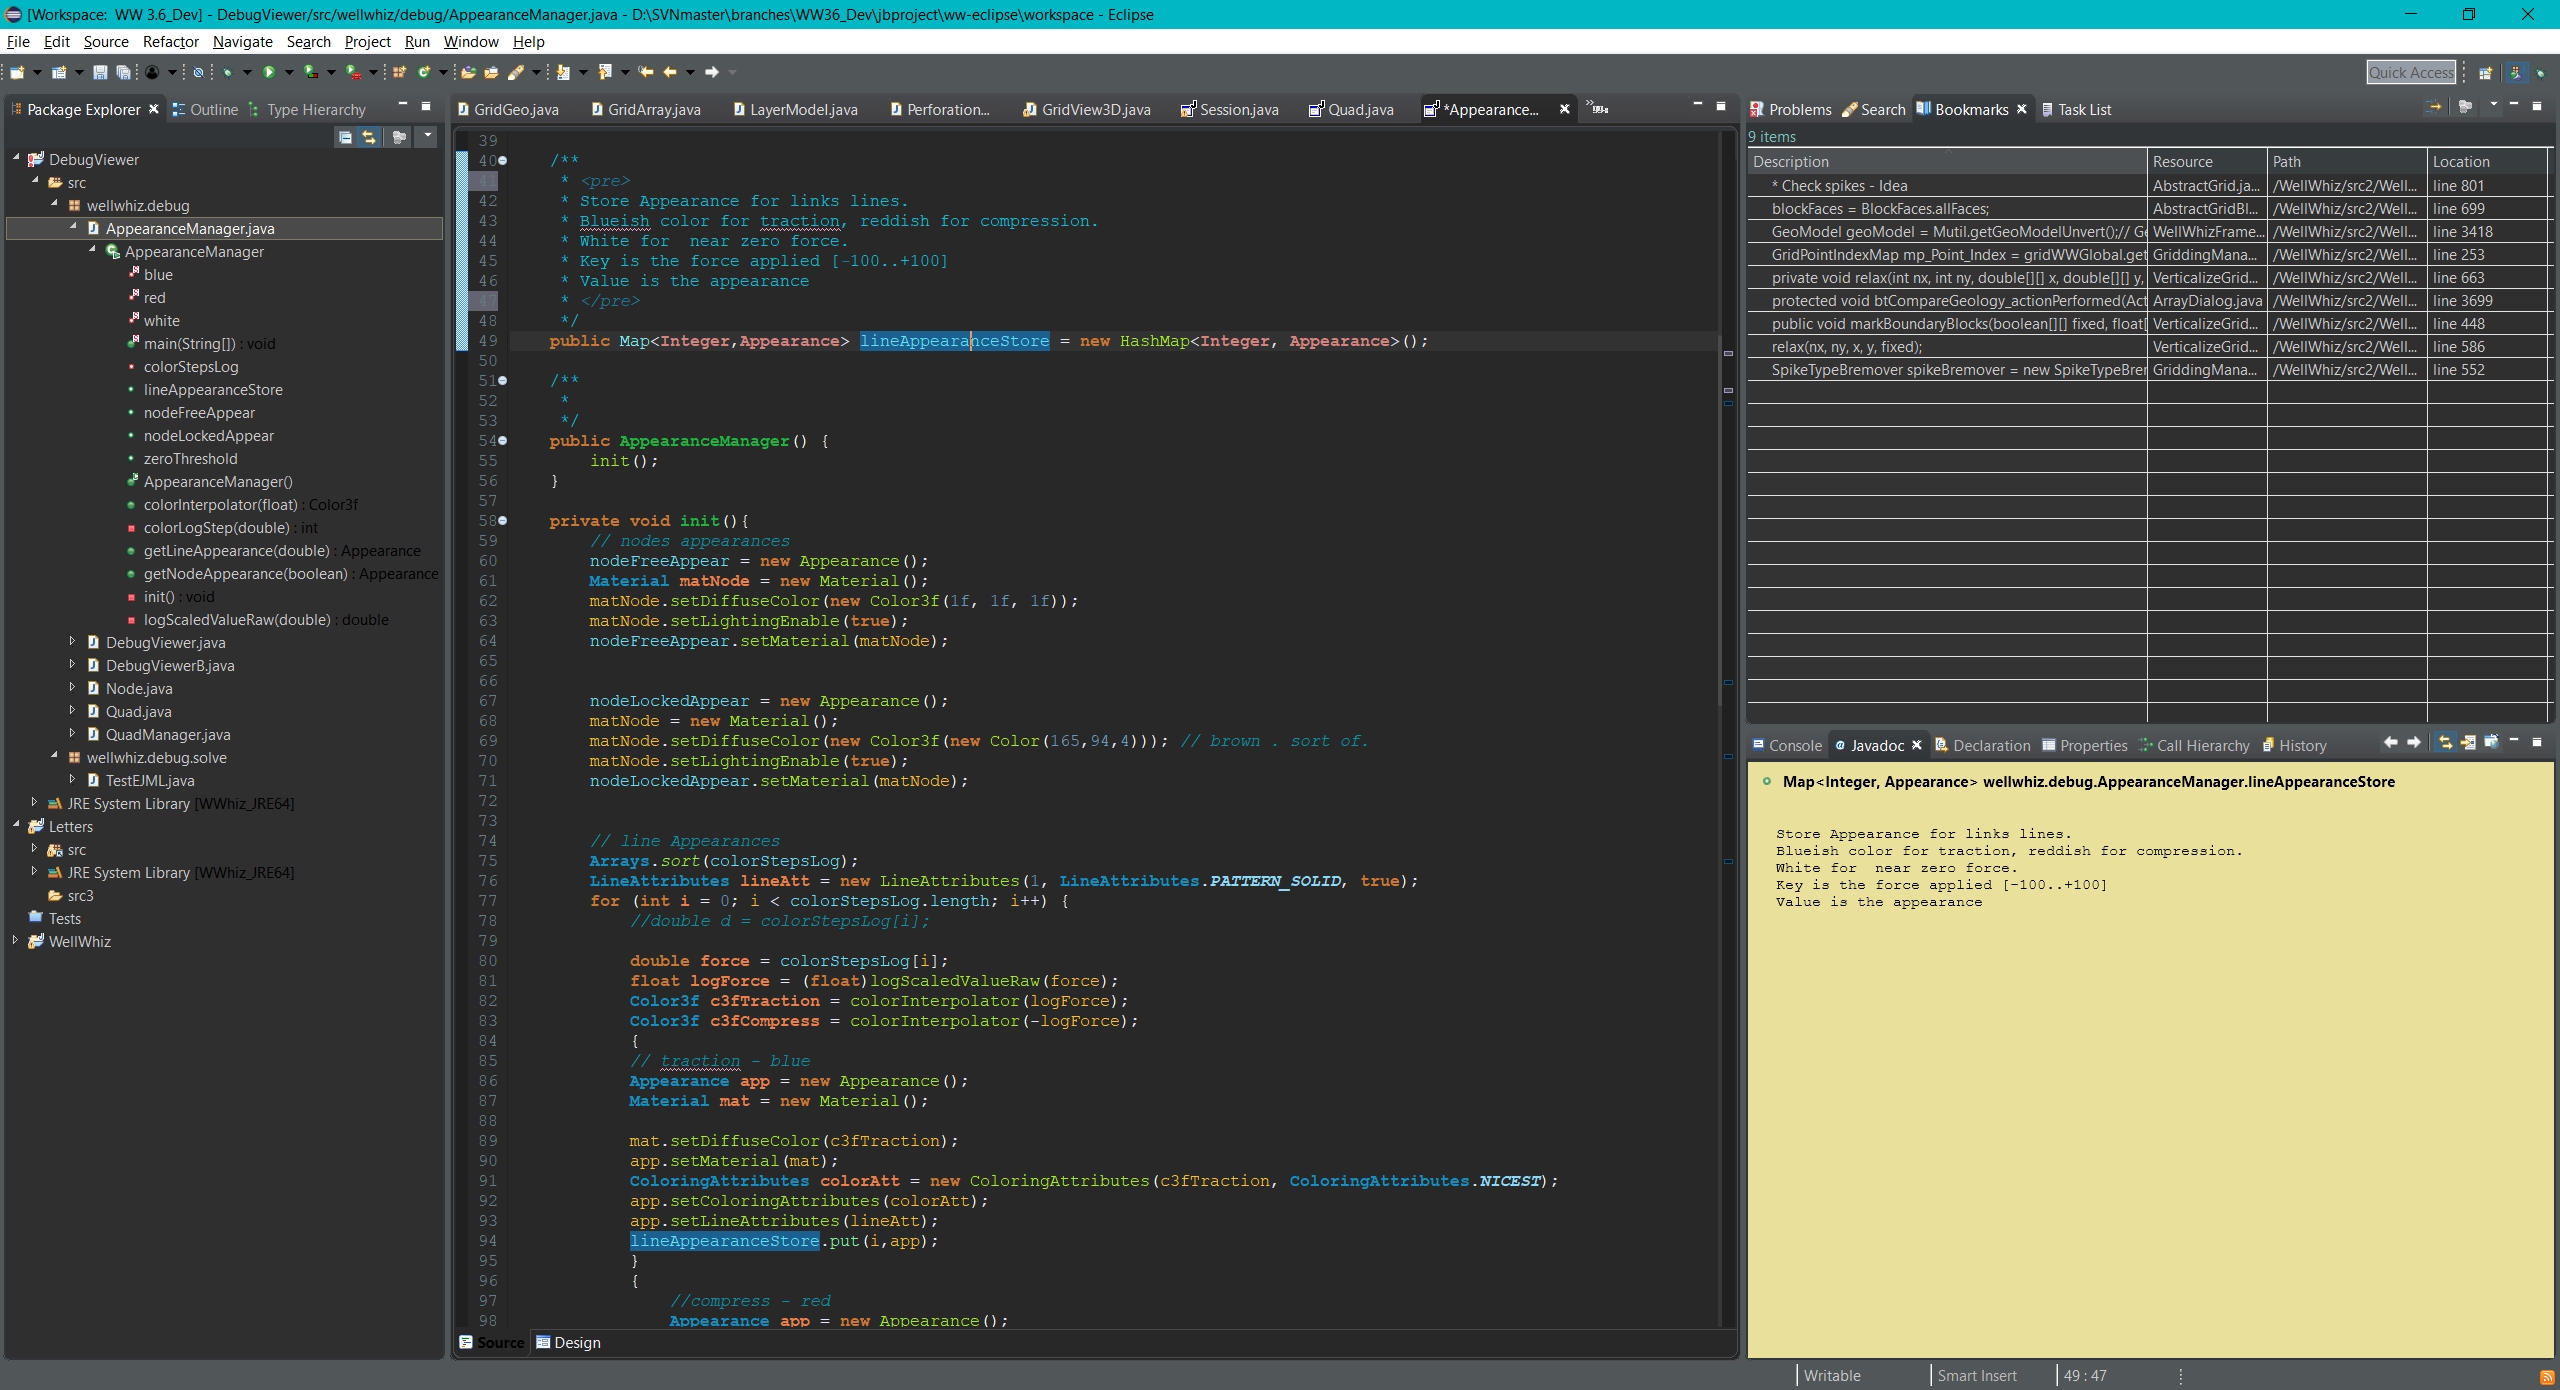The image size is (2560, 1390).
Task: Open the Refactor menu
Action: [170, 41]
